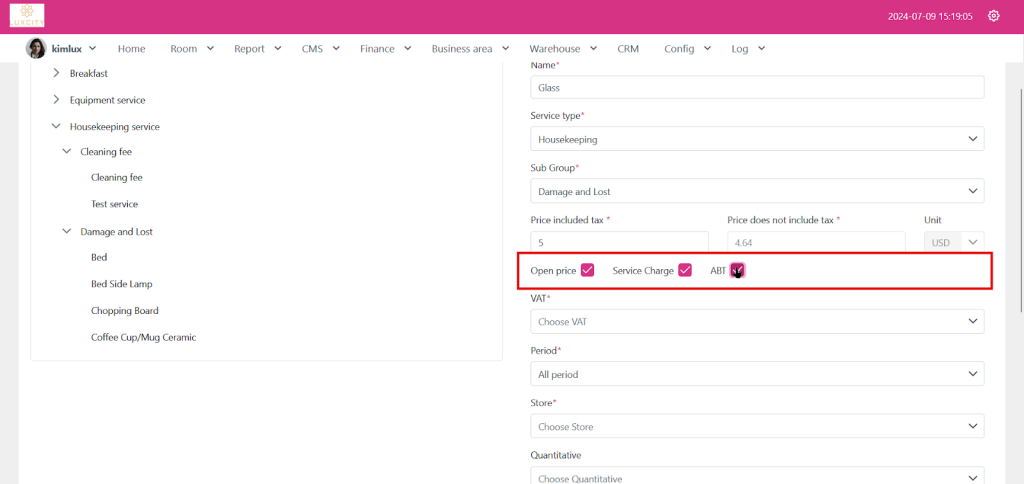1024x484 pixels.
Task: Toggle the Service Charge checkbox
Action: (685, 270)
